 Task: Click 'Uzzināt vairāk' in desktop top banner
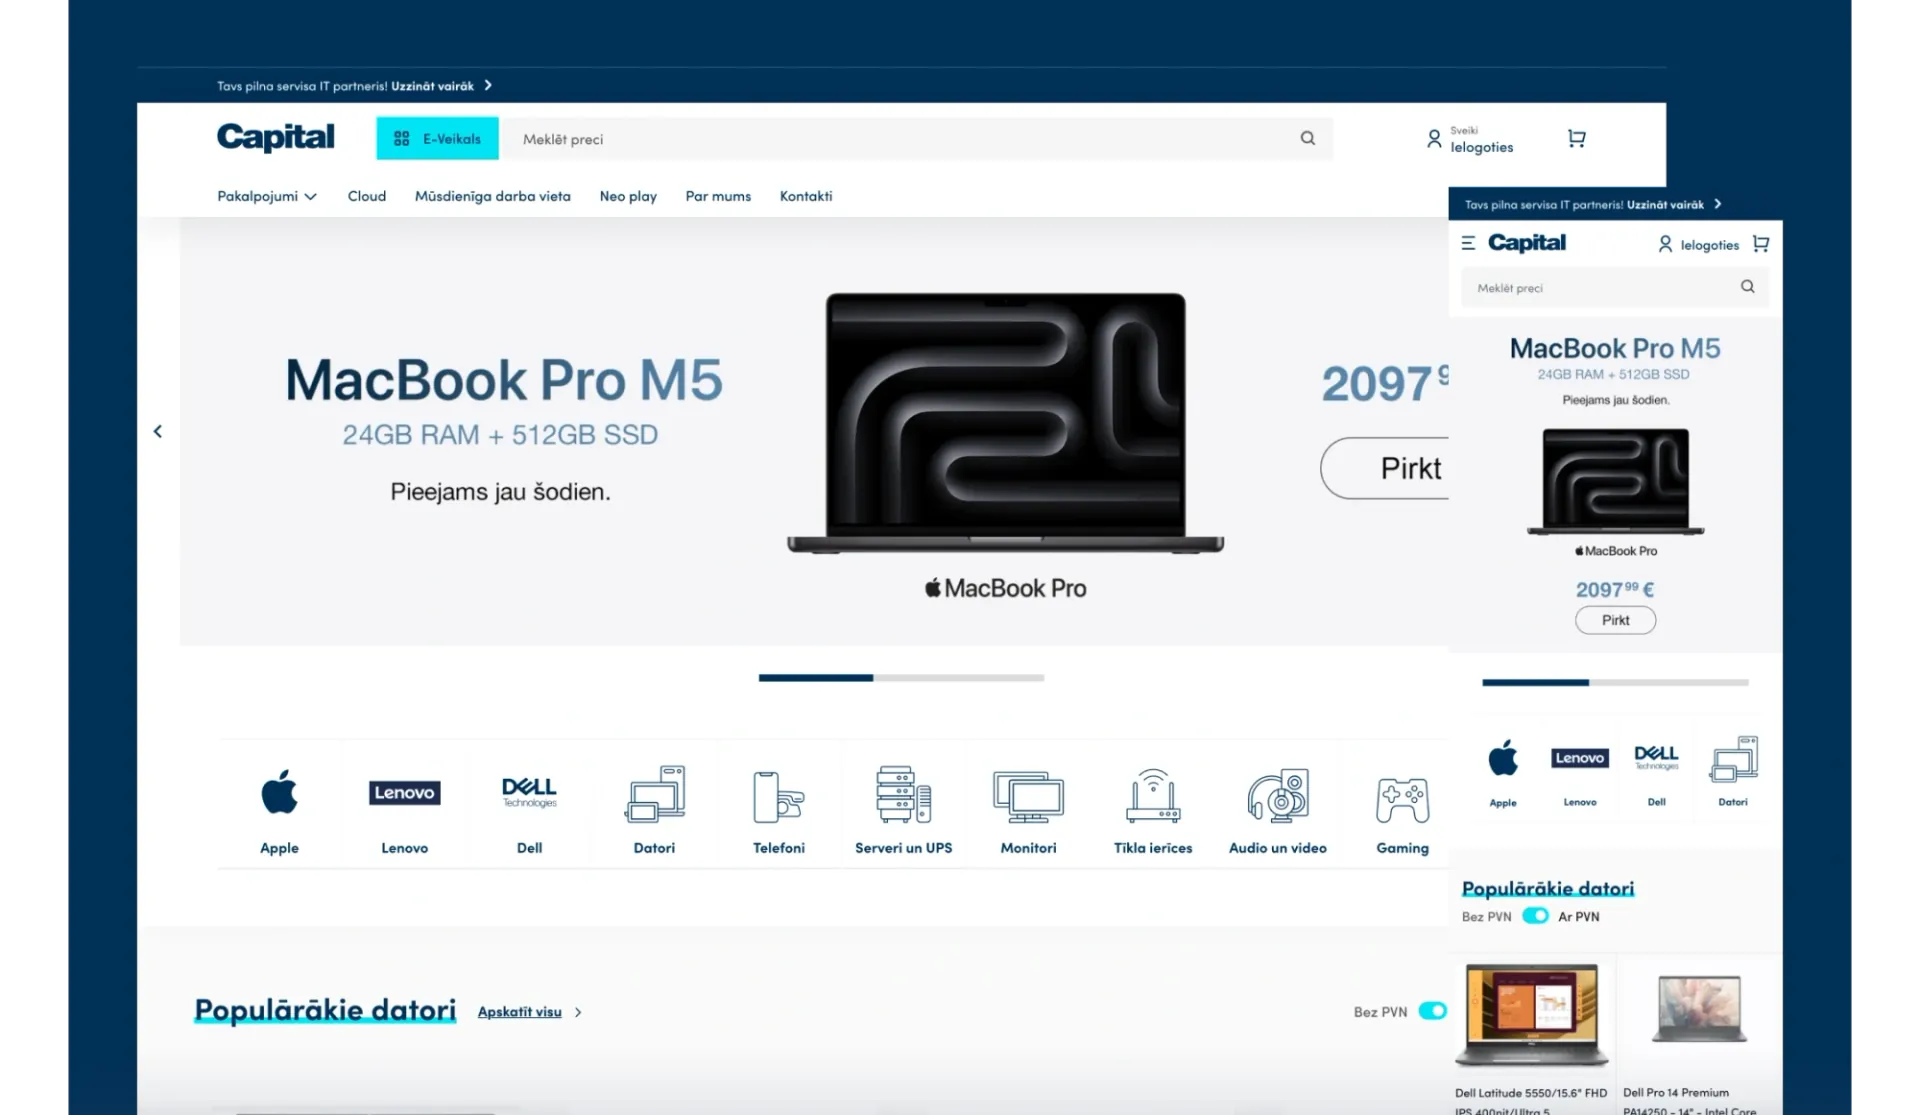point(432,86)
